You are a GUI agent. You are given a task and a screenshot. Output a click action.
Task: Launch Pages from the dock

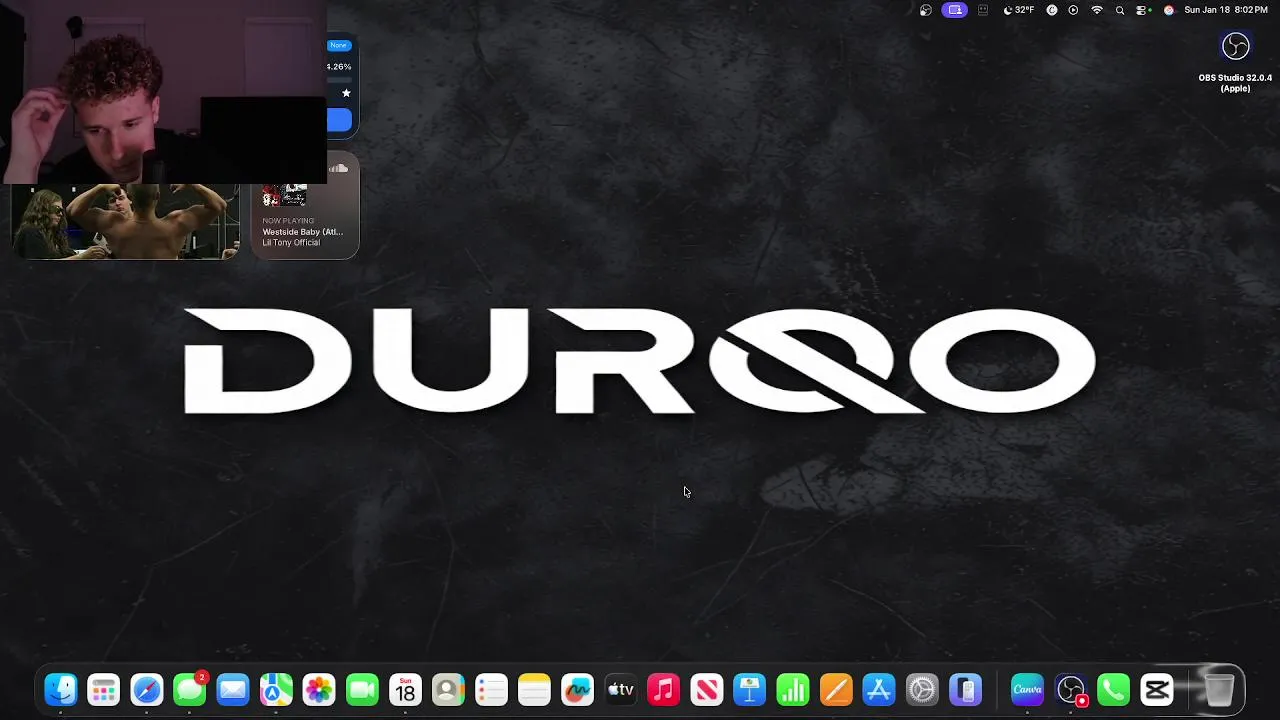[x=835, y=690]
